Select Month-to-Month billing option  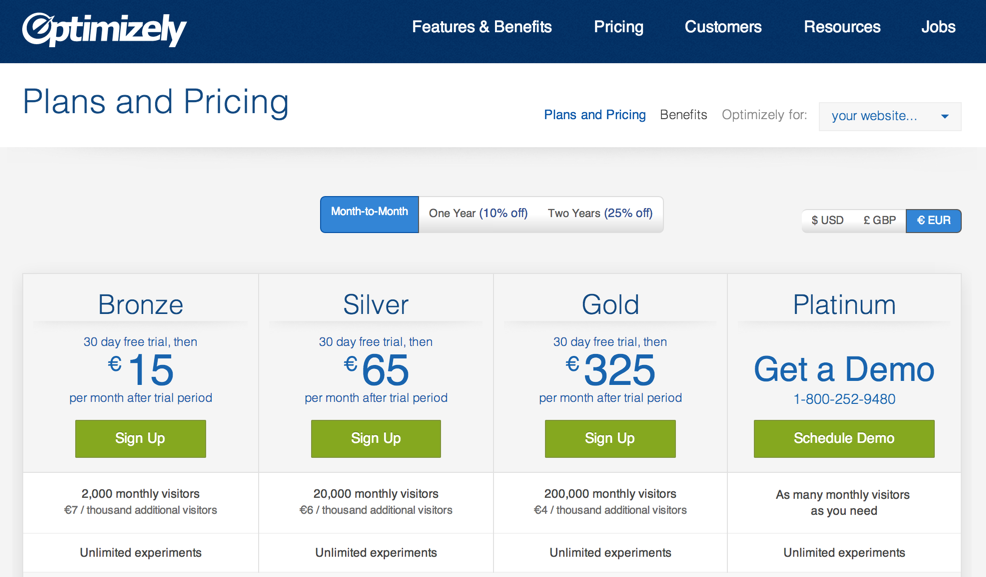pos(369,214)
